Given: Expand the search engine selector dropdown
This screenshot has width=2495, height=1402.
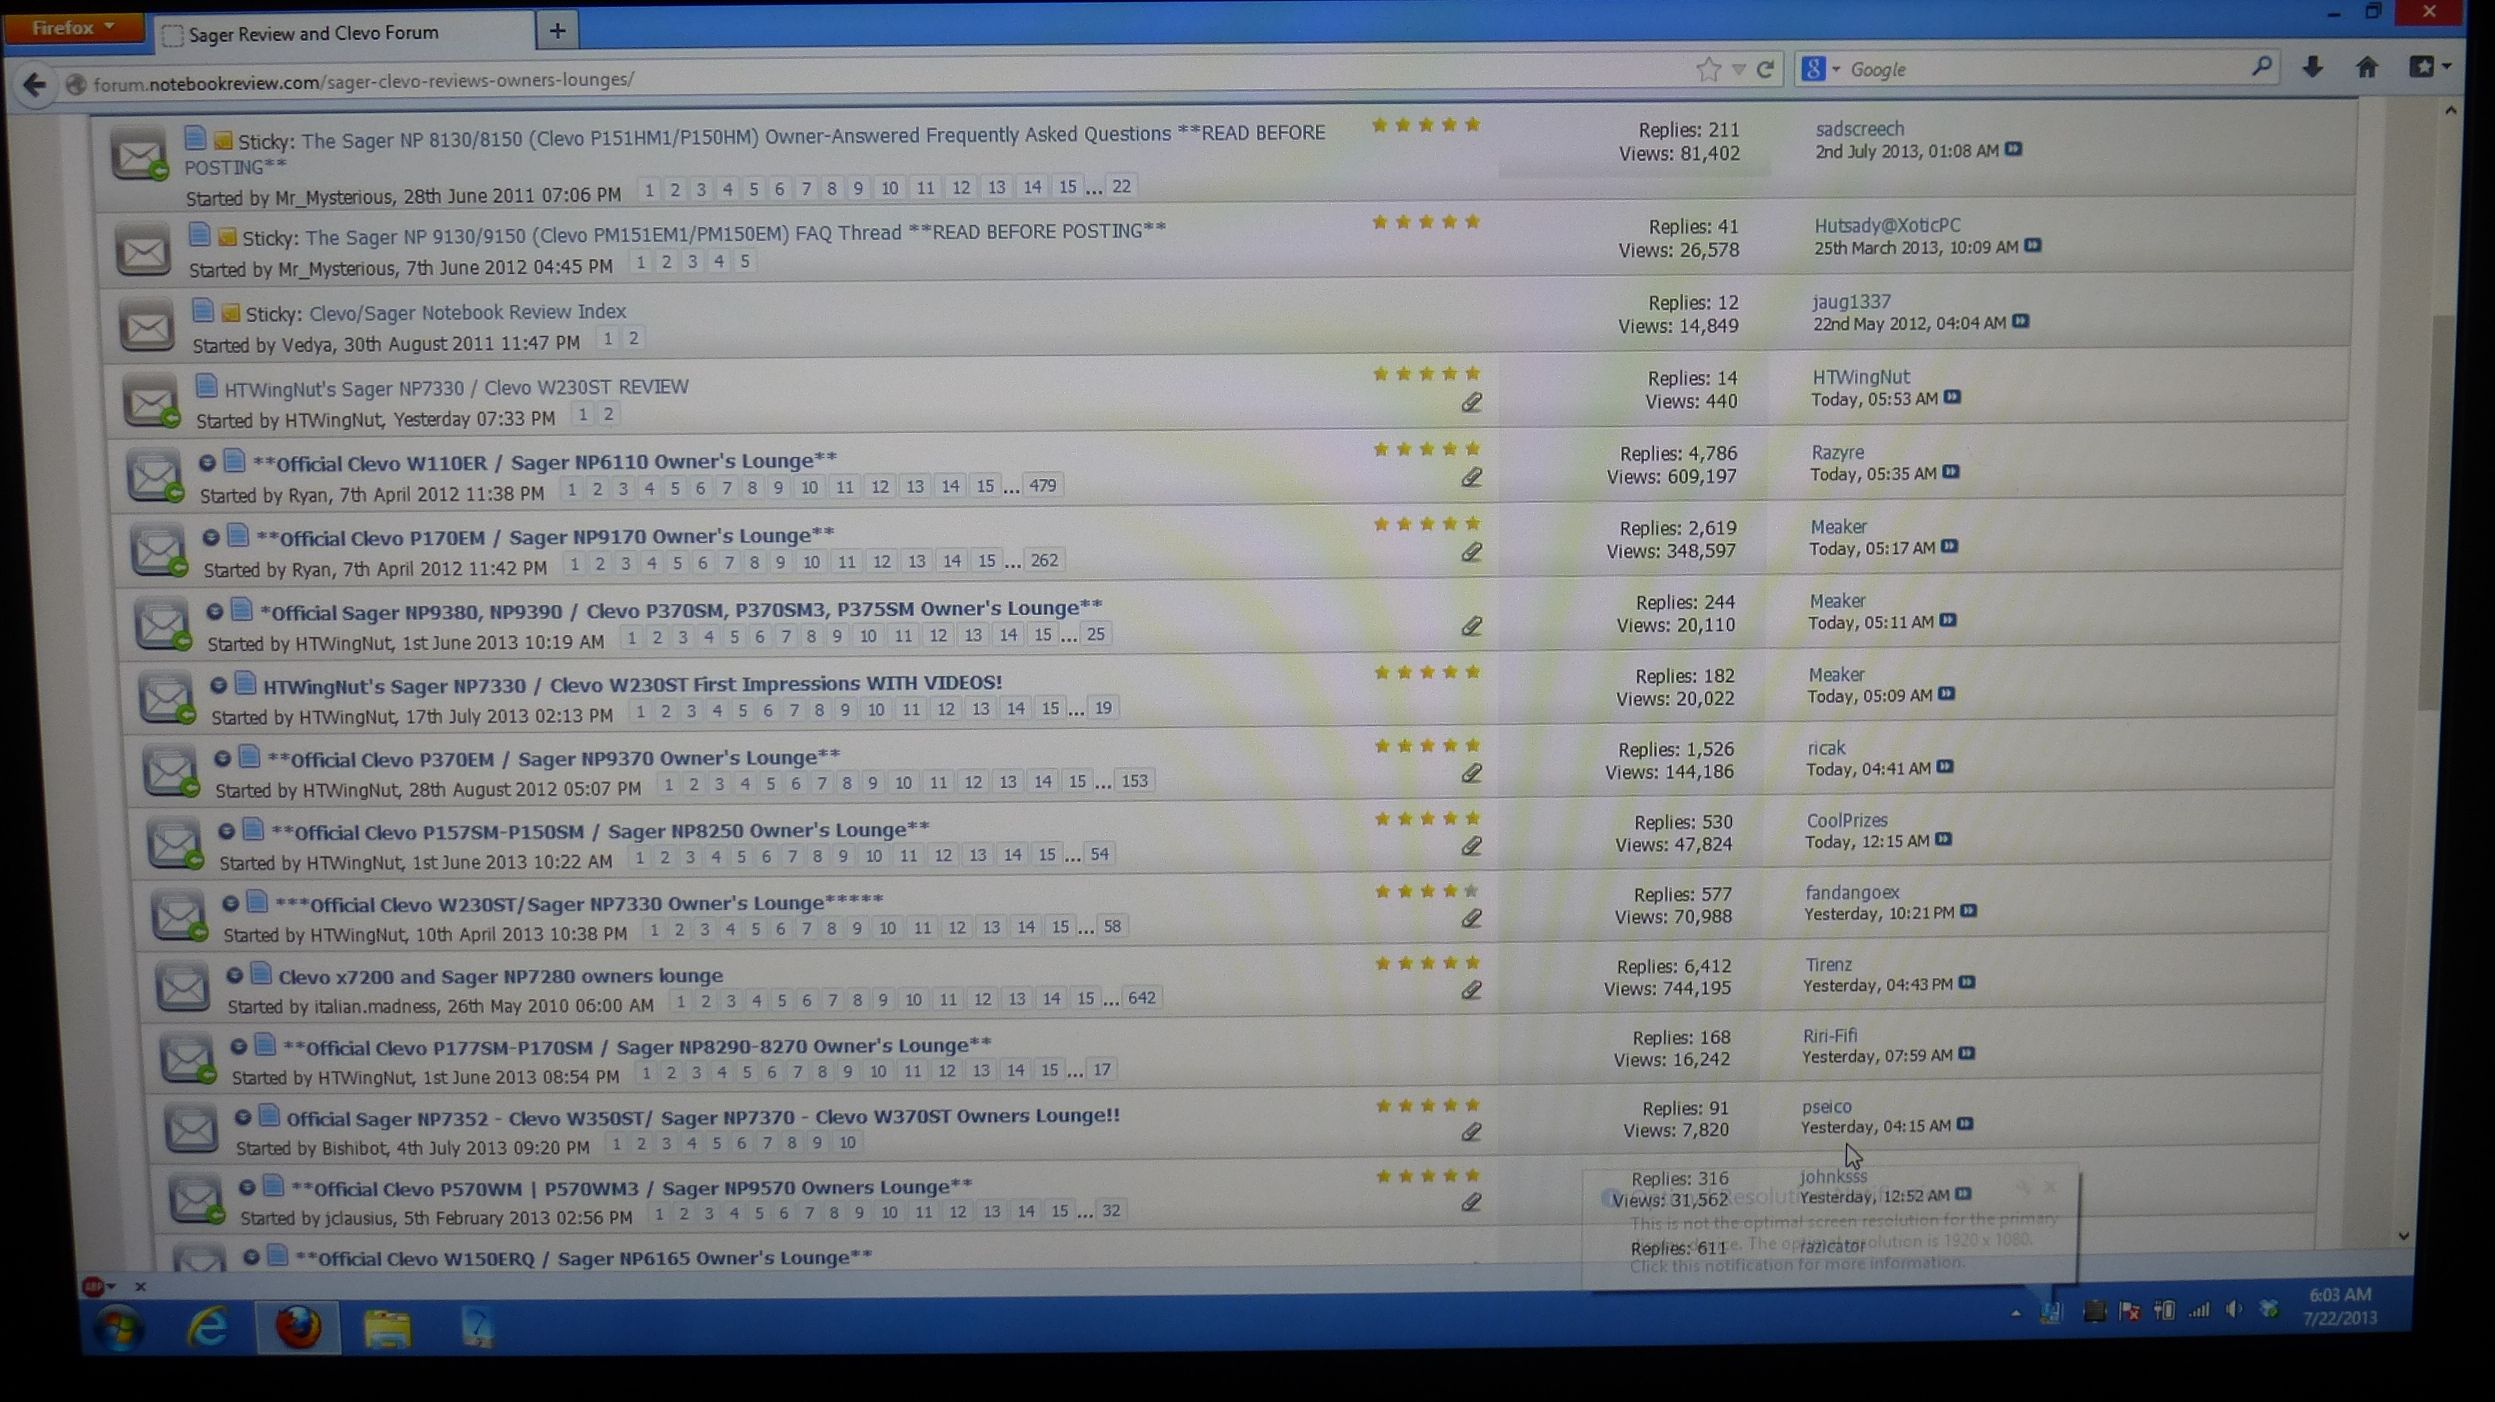Looking at the screenshot, I should 1819,68.
